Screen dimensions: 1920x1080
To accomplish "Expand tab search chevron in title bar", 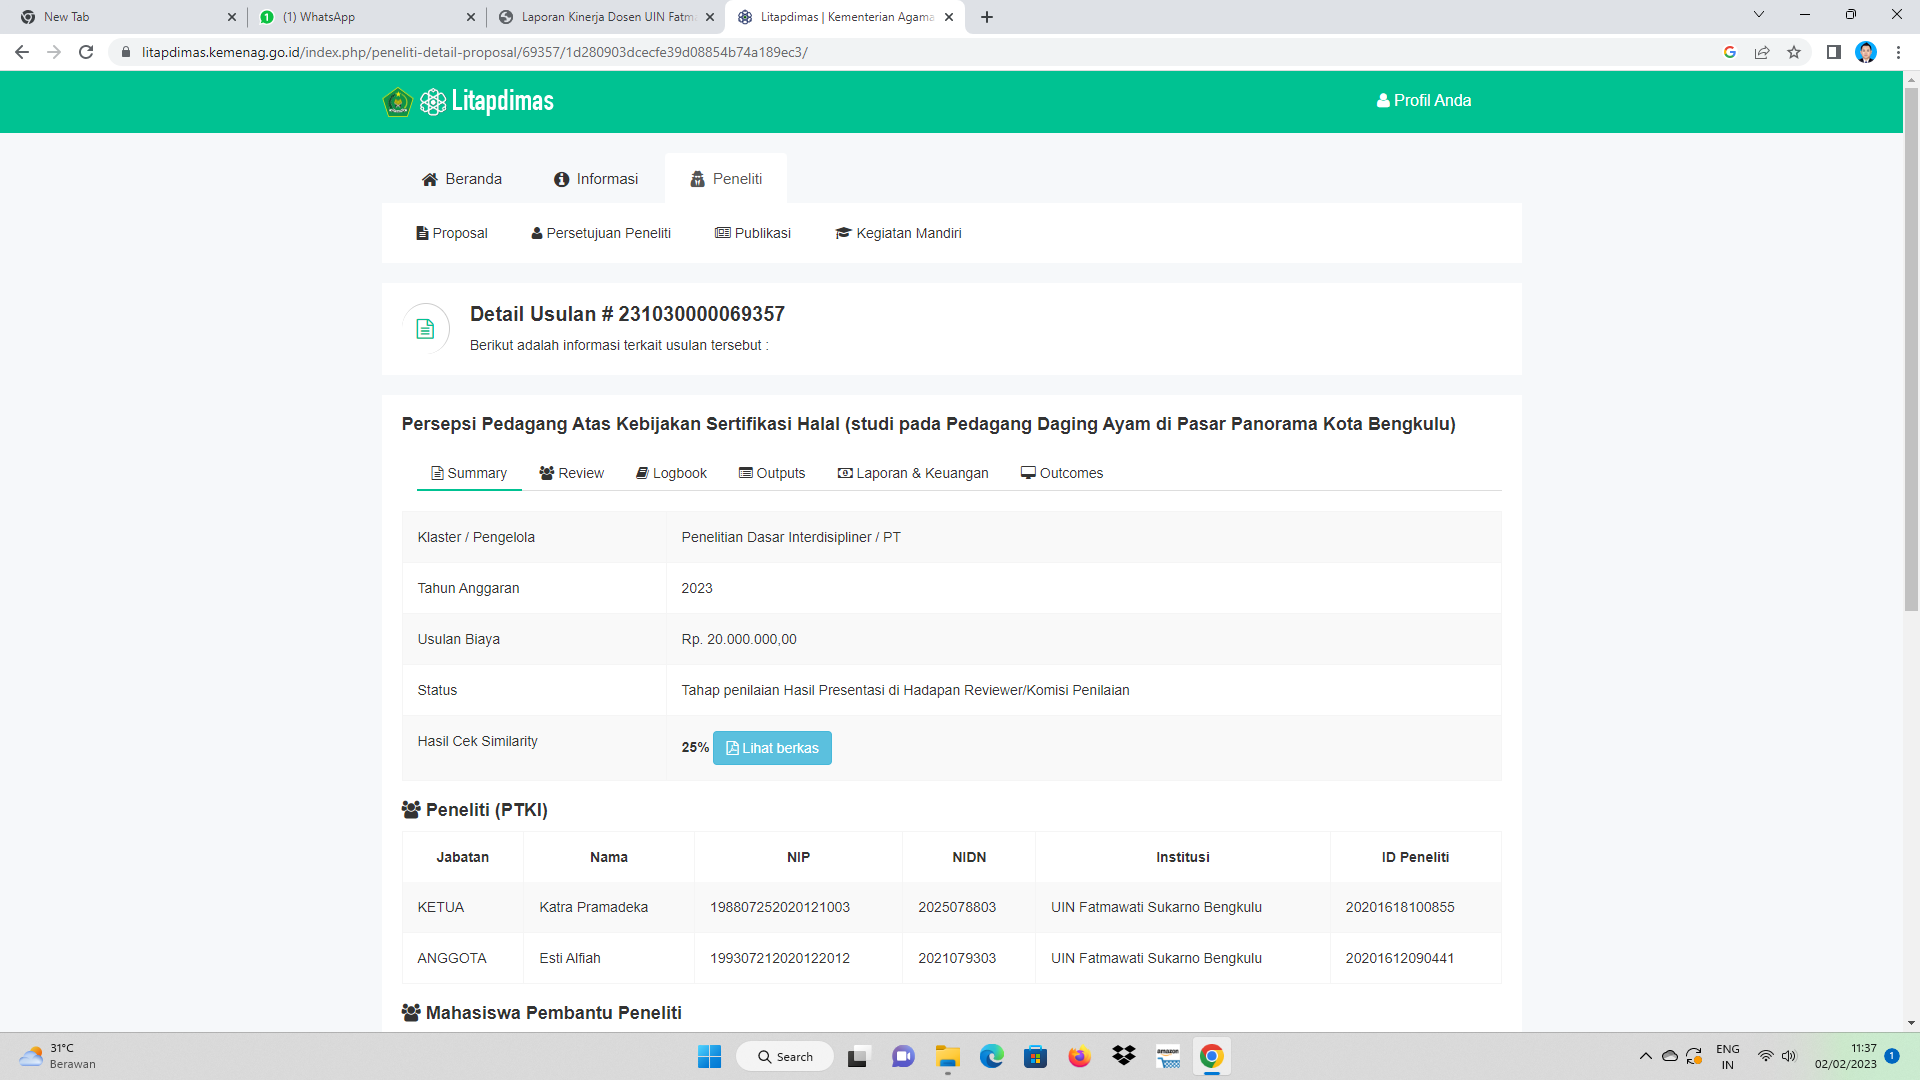I will [x=1758, y=15].
